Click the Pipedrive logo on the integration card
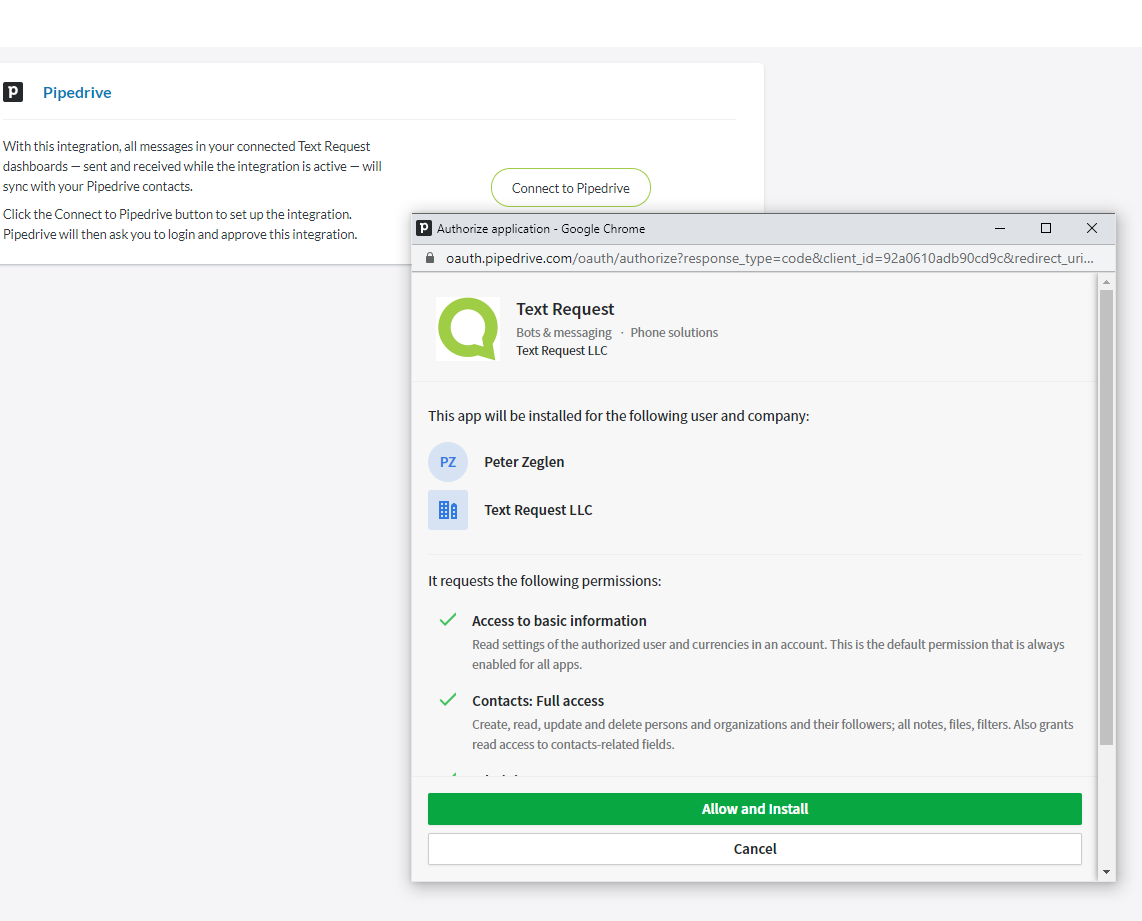The height and width of the screenshot is (921, 1142). [x=13, y=92]
